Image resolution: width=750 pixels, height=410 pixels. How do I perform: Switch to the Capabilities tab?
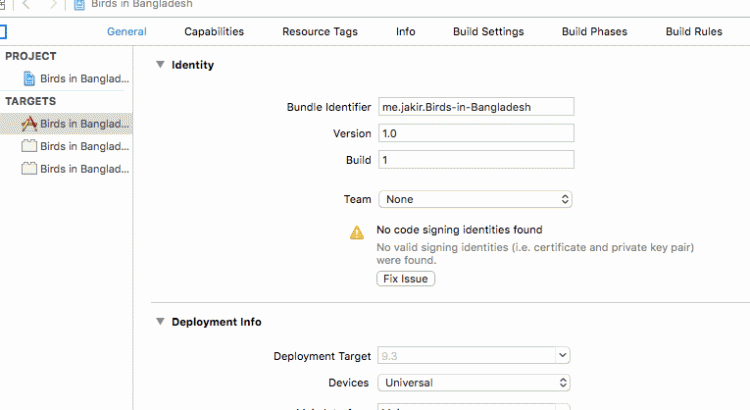(214, 31)
